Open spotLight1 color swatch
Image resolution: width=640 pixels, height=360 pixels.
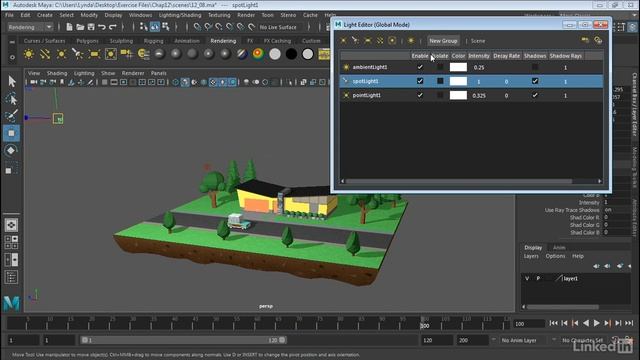click(458, 81)
